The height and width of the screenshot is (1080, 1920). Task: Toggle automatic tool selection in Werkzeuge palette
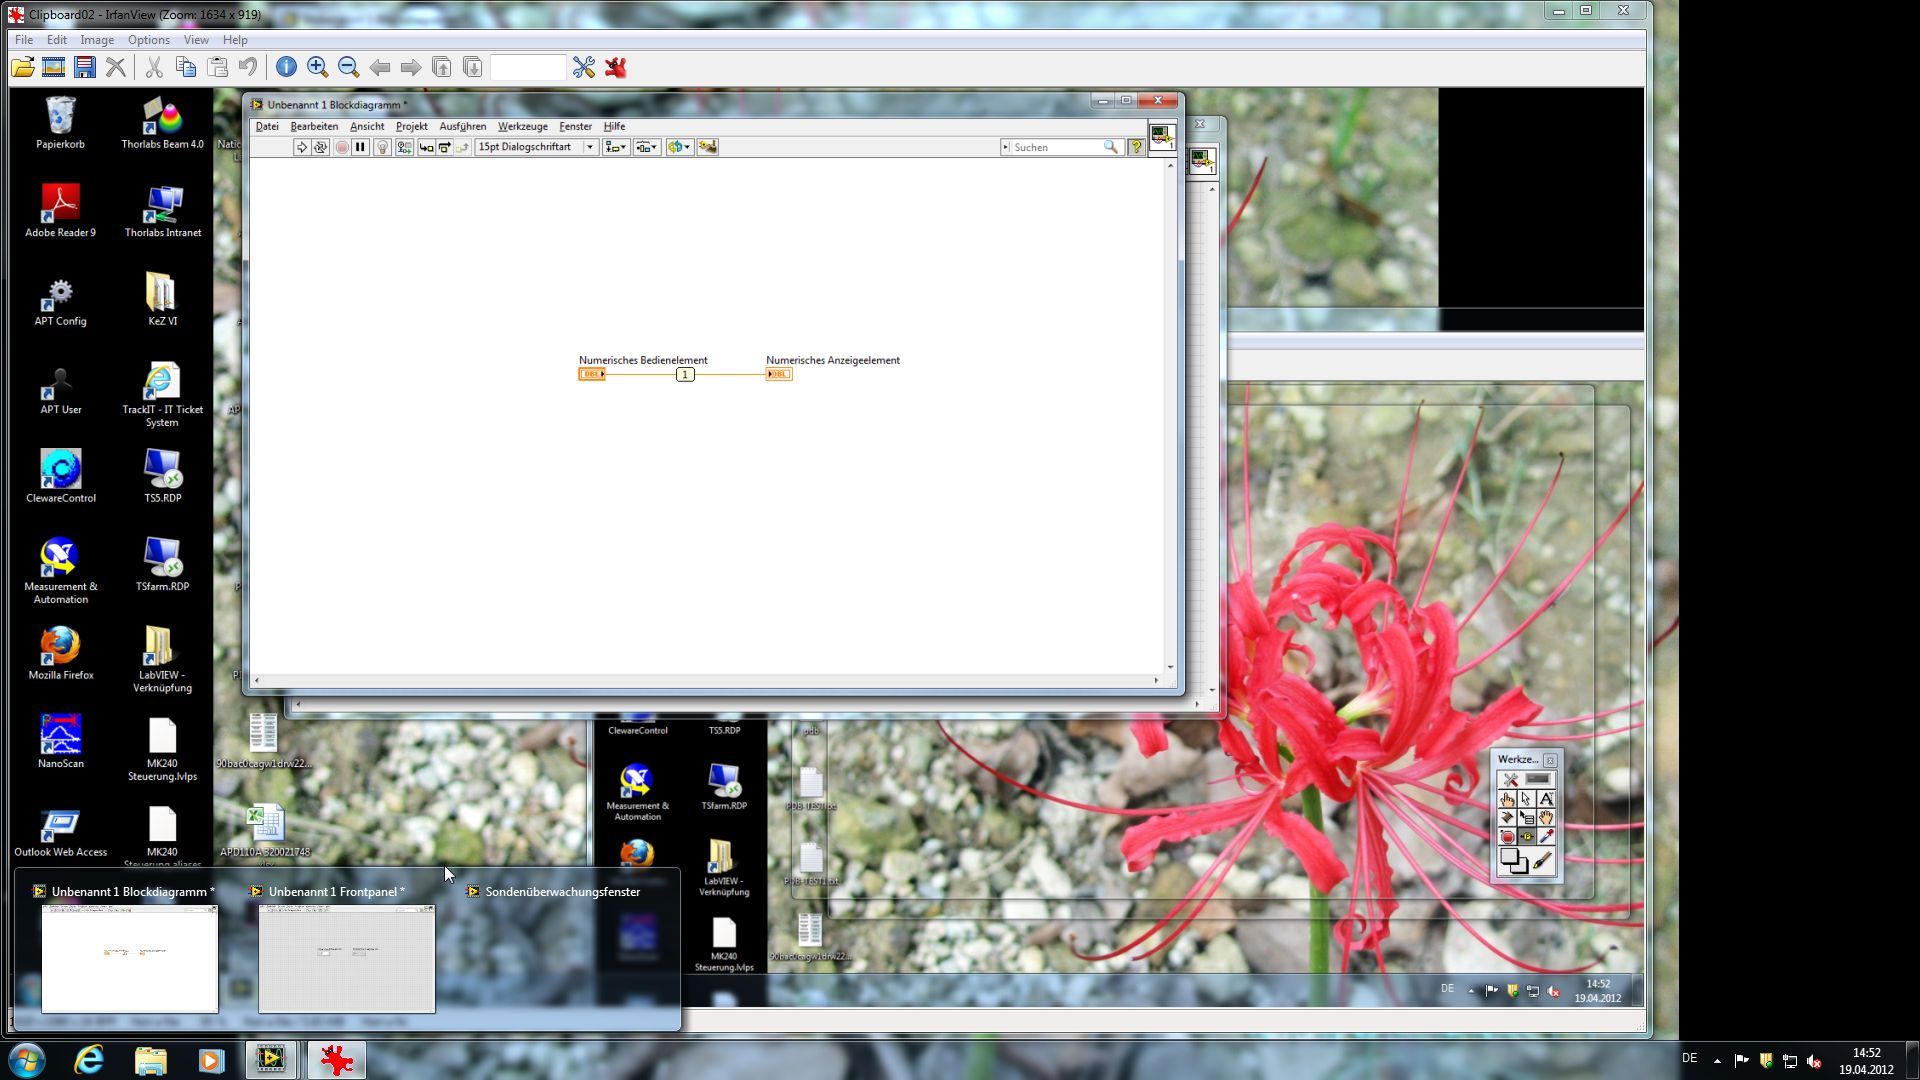coord(1527,779)
